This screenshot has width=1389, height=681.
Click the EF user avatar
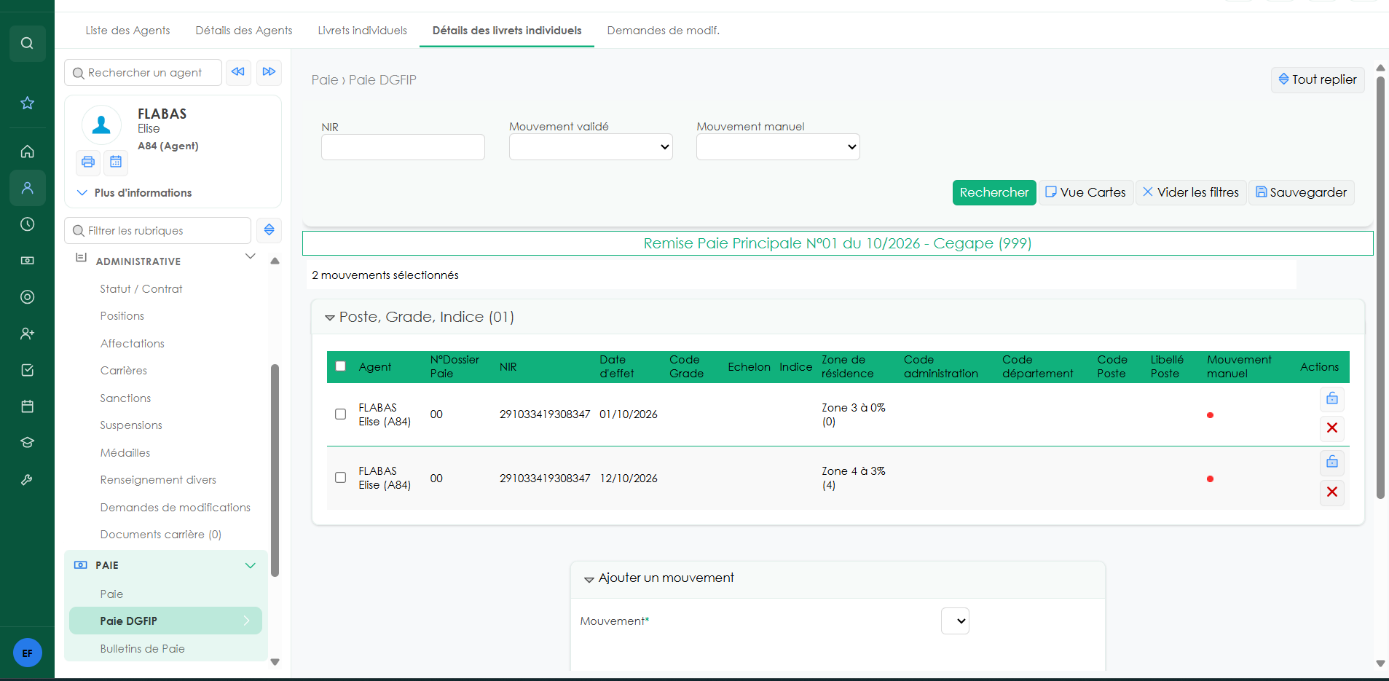(x=27, y=653)
